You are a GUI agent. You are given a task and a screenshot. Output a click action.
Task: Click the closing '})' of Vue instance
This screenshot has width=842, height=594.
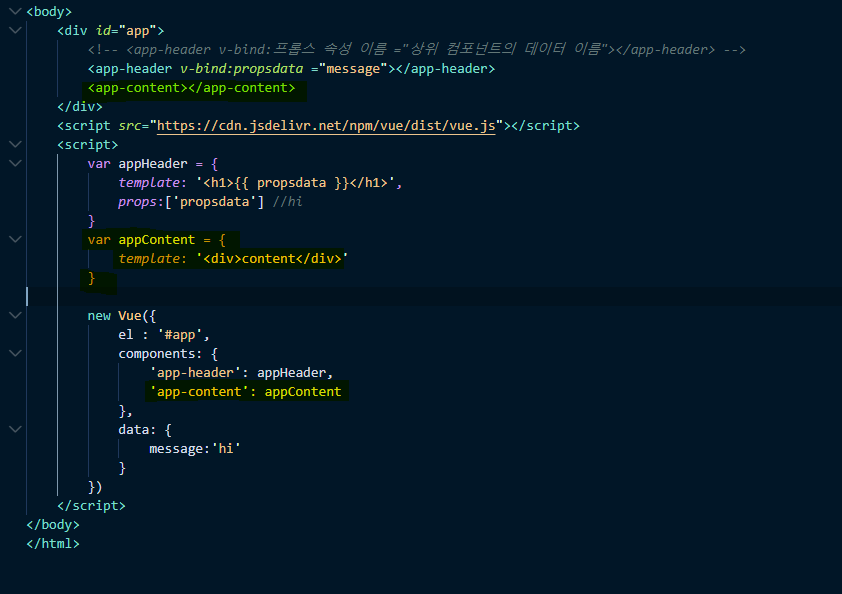tap(95, 487)
